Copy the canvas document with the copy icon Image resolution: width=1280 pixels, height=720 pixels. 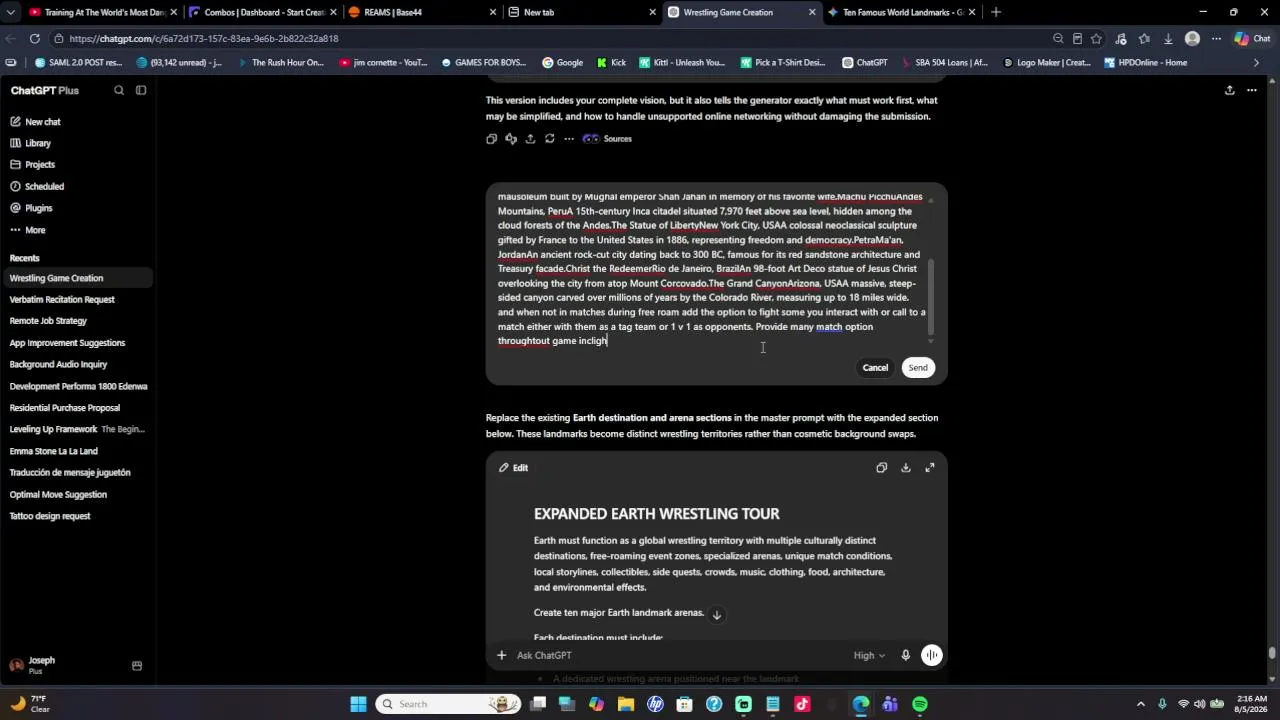coord(881,467)
